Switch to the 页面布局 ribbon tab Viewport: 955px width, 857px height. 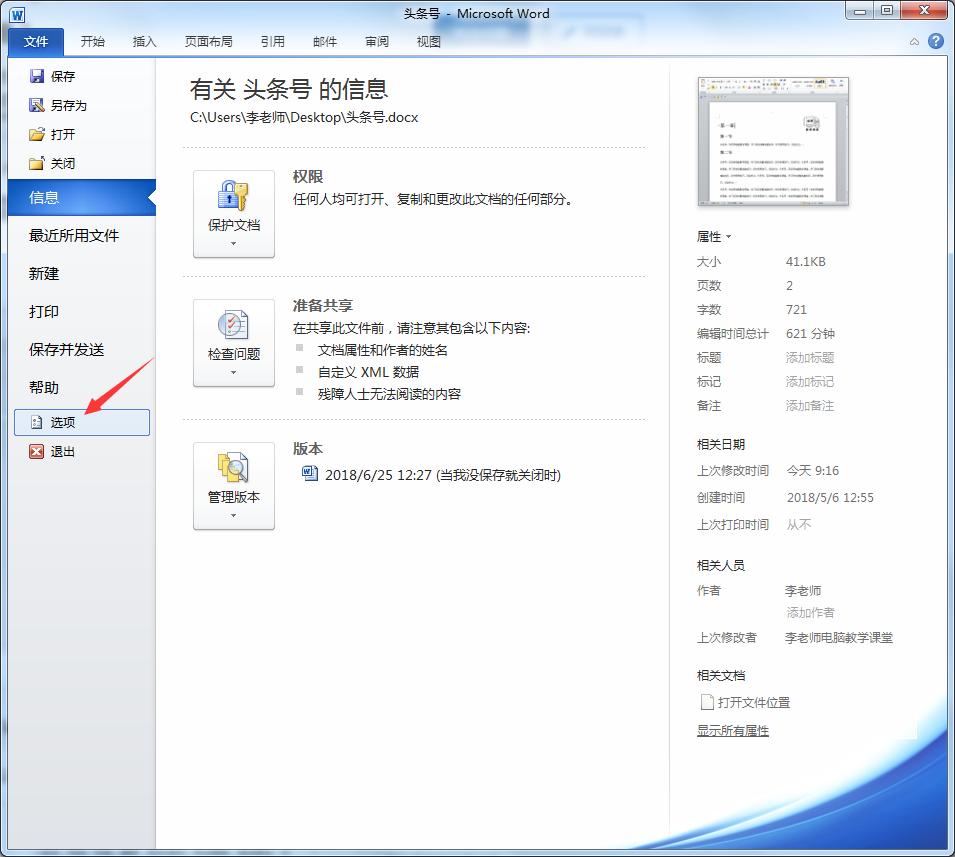click(x=209, y=41)
